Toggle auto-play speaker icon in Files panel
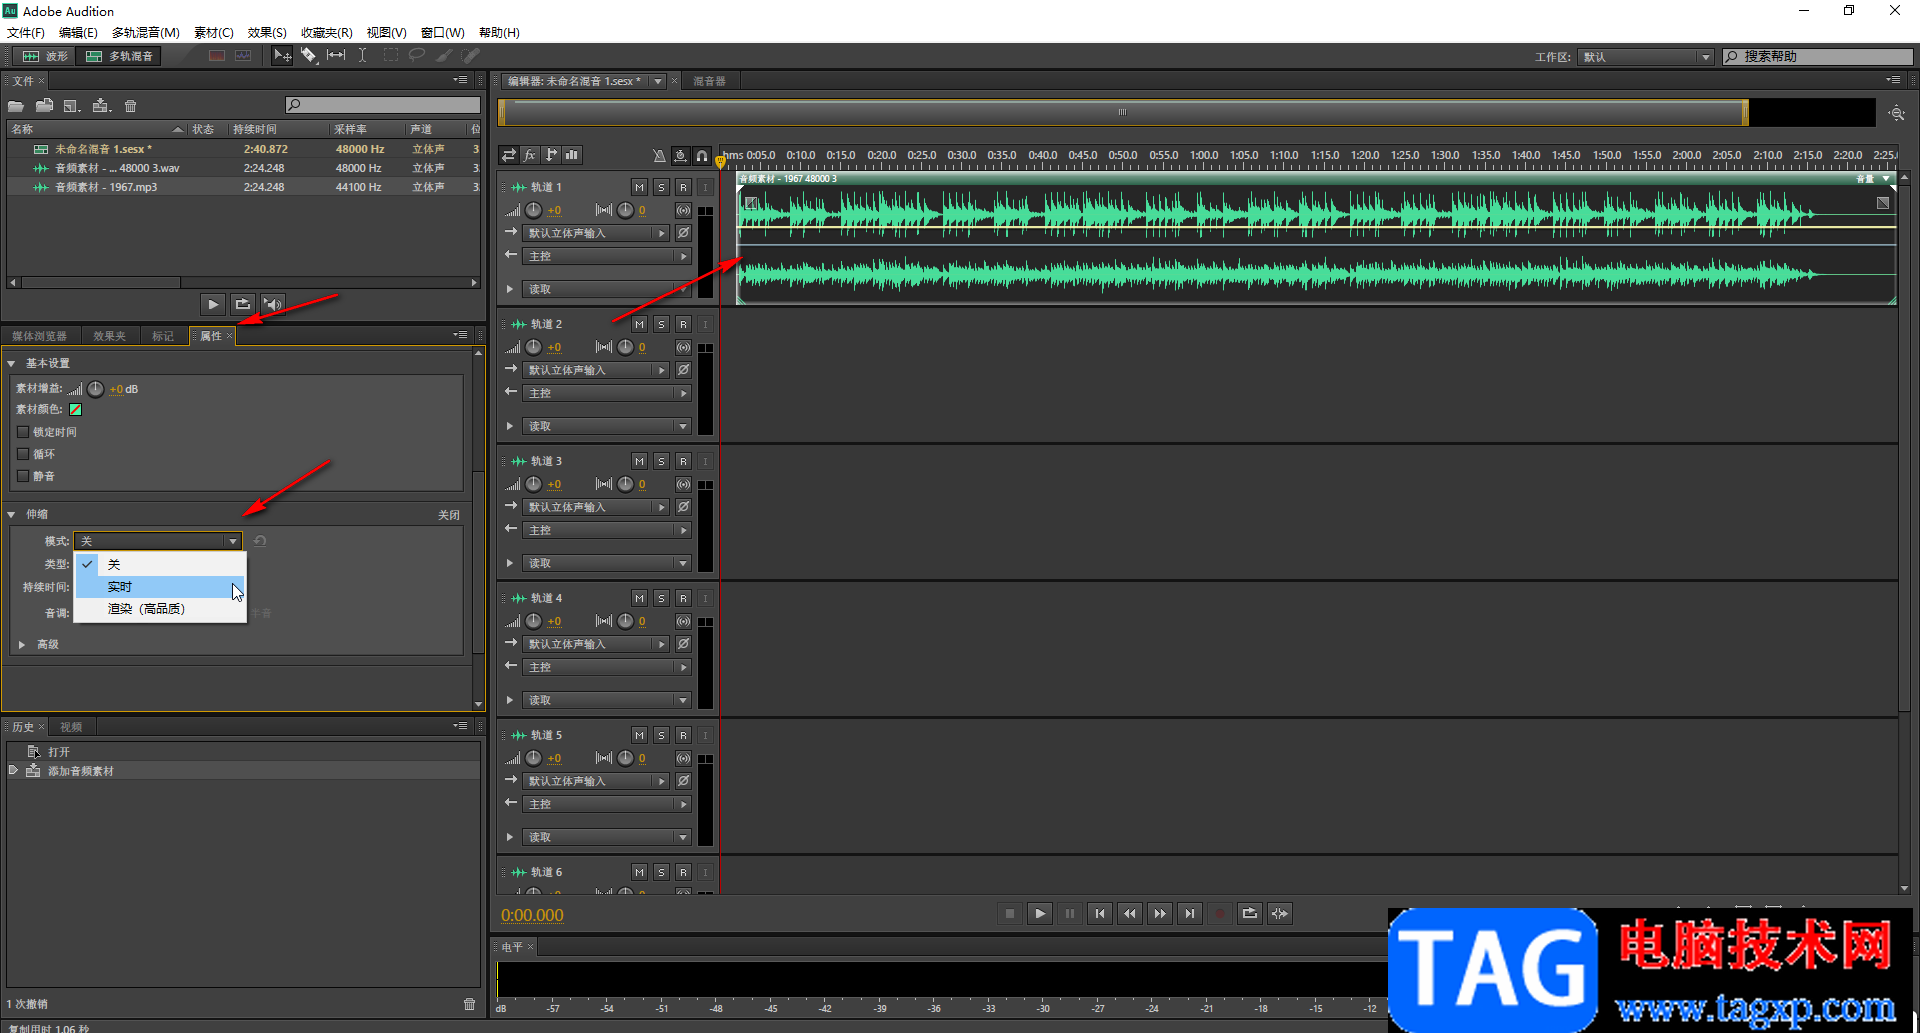Viewport: 1920px width, 1033px height. coord(272,304)
